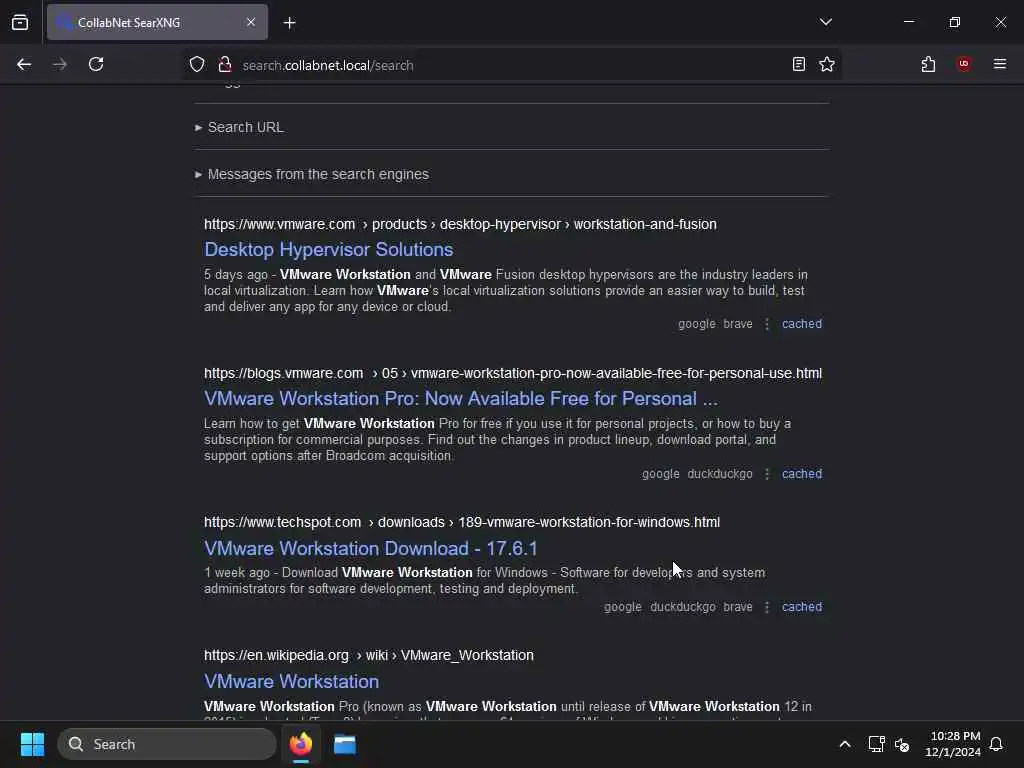
Task: Open File Explorer from the taskbar
Action: pos(345,744)
